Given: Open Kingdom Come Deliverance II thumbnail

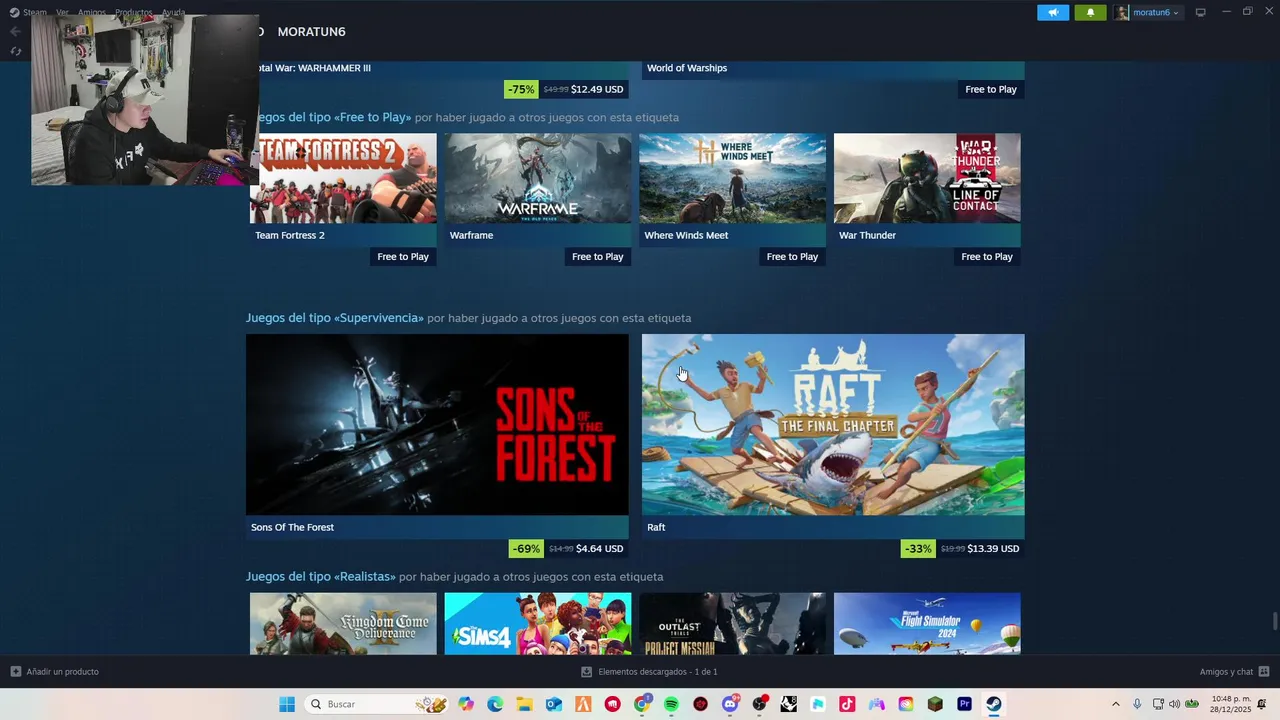Looking at the screenshot, I should pos(343,624).
